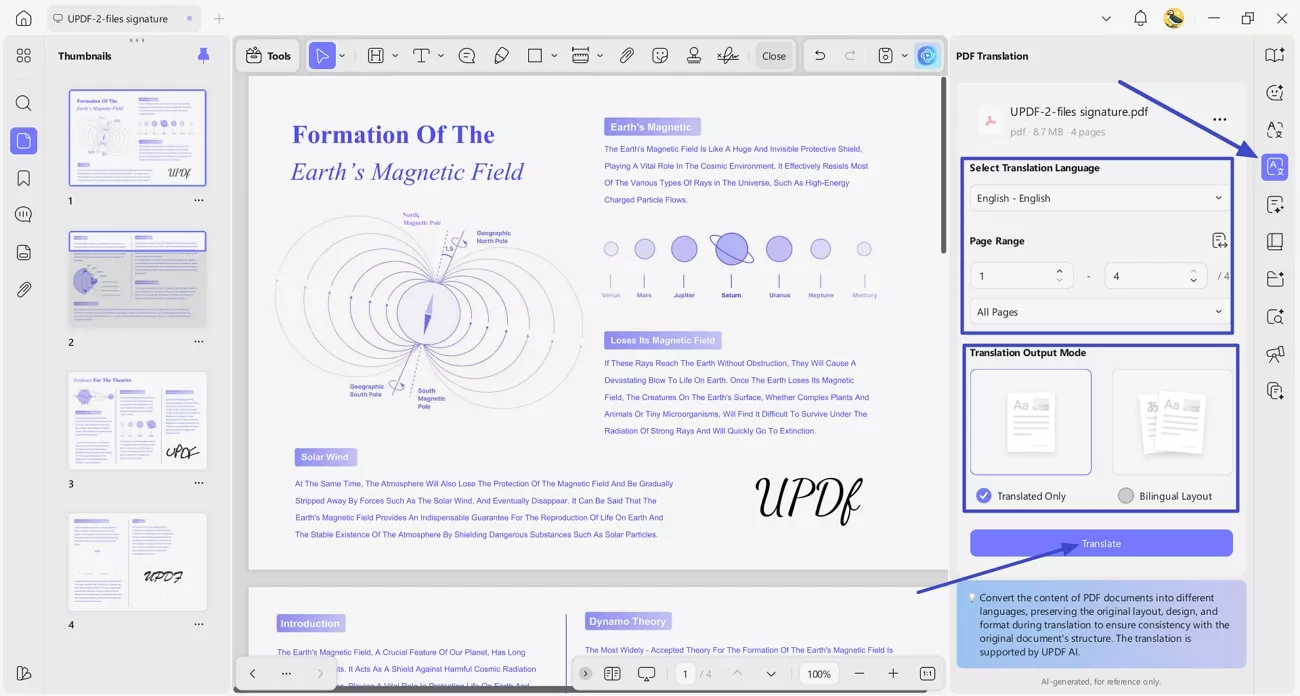Attach a file with paperclip tool

(x=627, y=56)
